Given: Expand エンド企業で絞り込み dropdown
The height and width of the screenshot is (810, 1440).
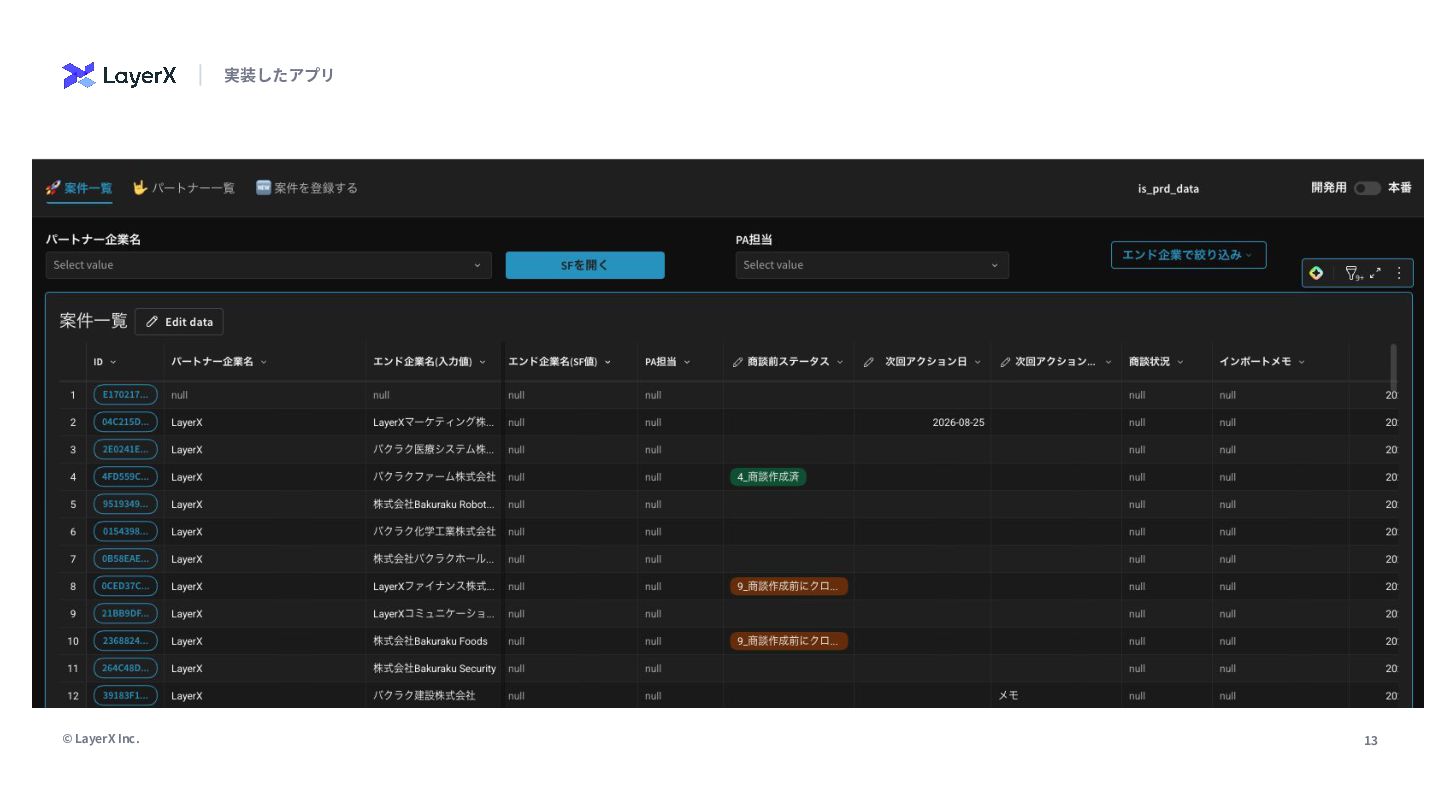Looking at the screenshot, I should [1188, 255].
